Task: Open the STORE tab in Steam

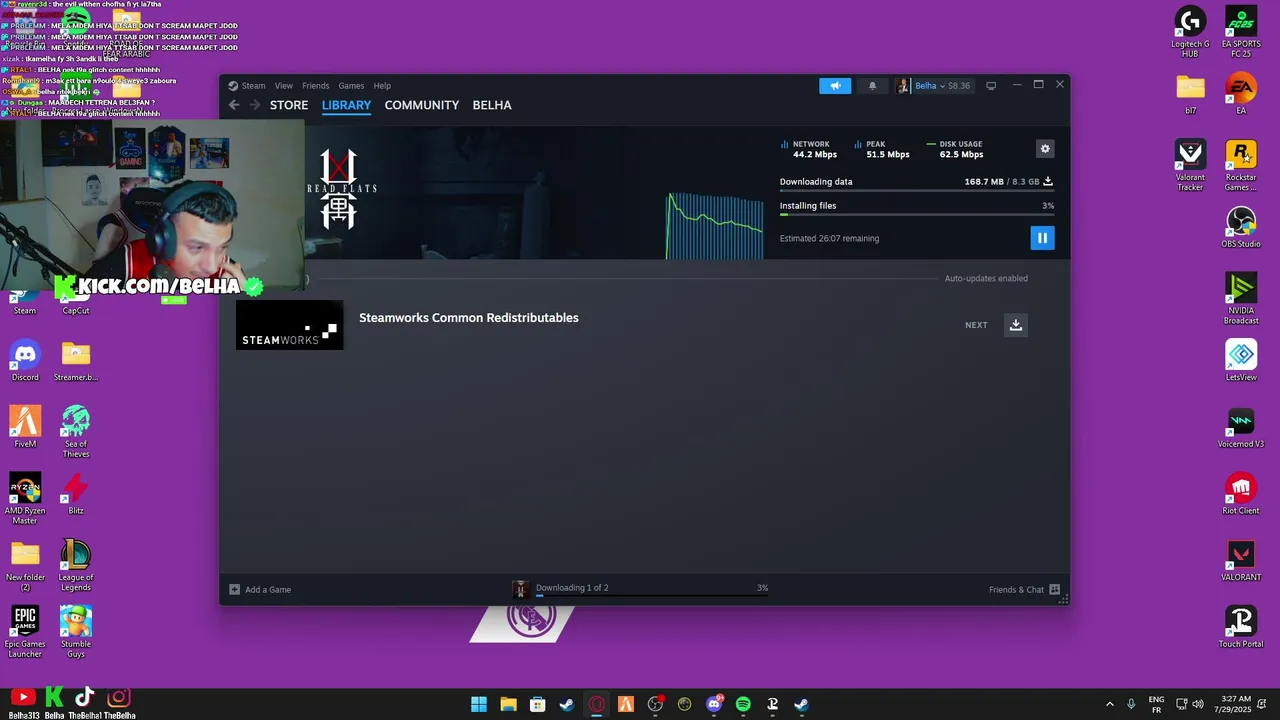Action: coord(289,105)
